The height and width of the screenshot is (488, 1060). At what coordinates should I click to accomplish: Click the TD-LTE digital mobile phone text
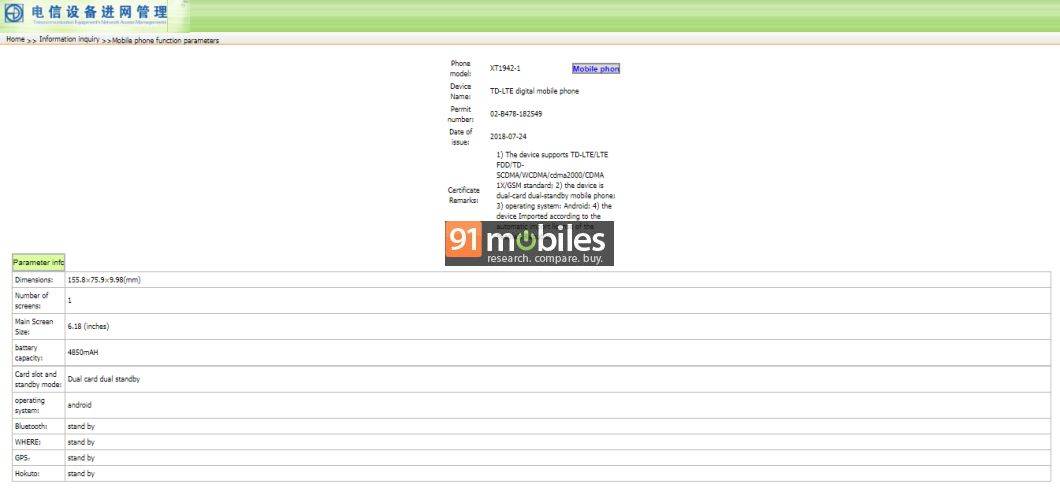point(534,91)
